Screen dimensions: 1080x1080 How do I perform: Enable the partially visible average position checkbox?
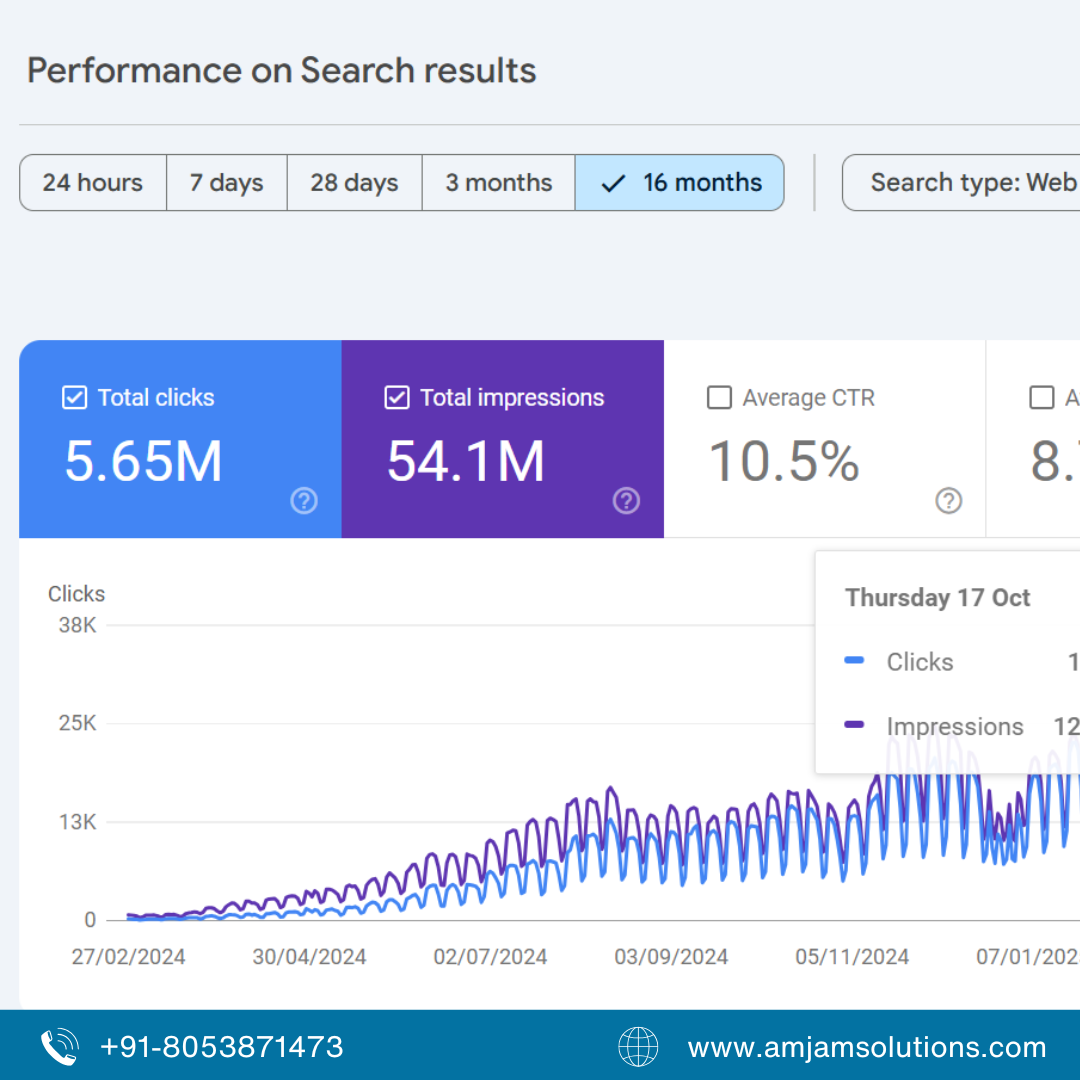coord(1041,398)
